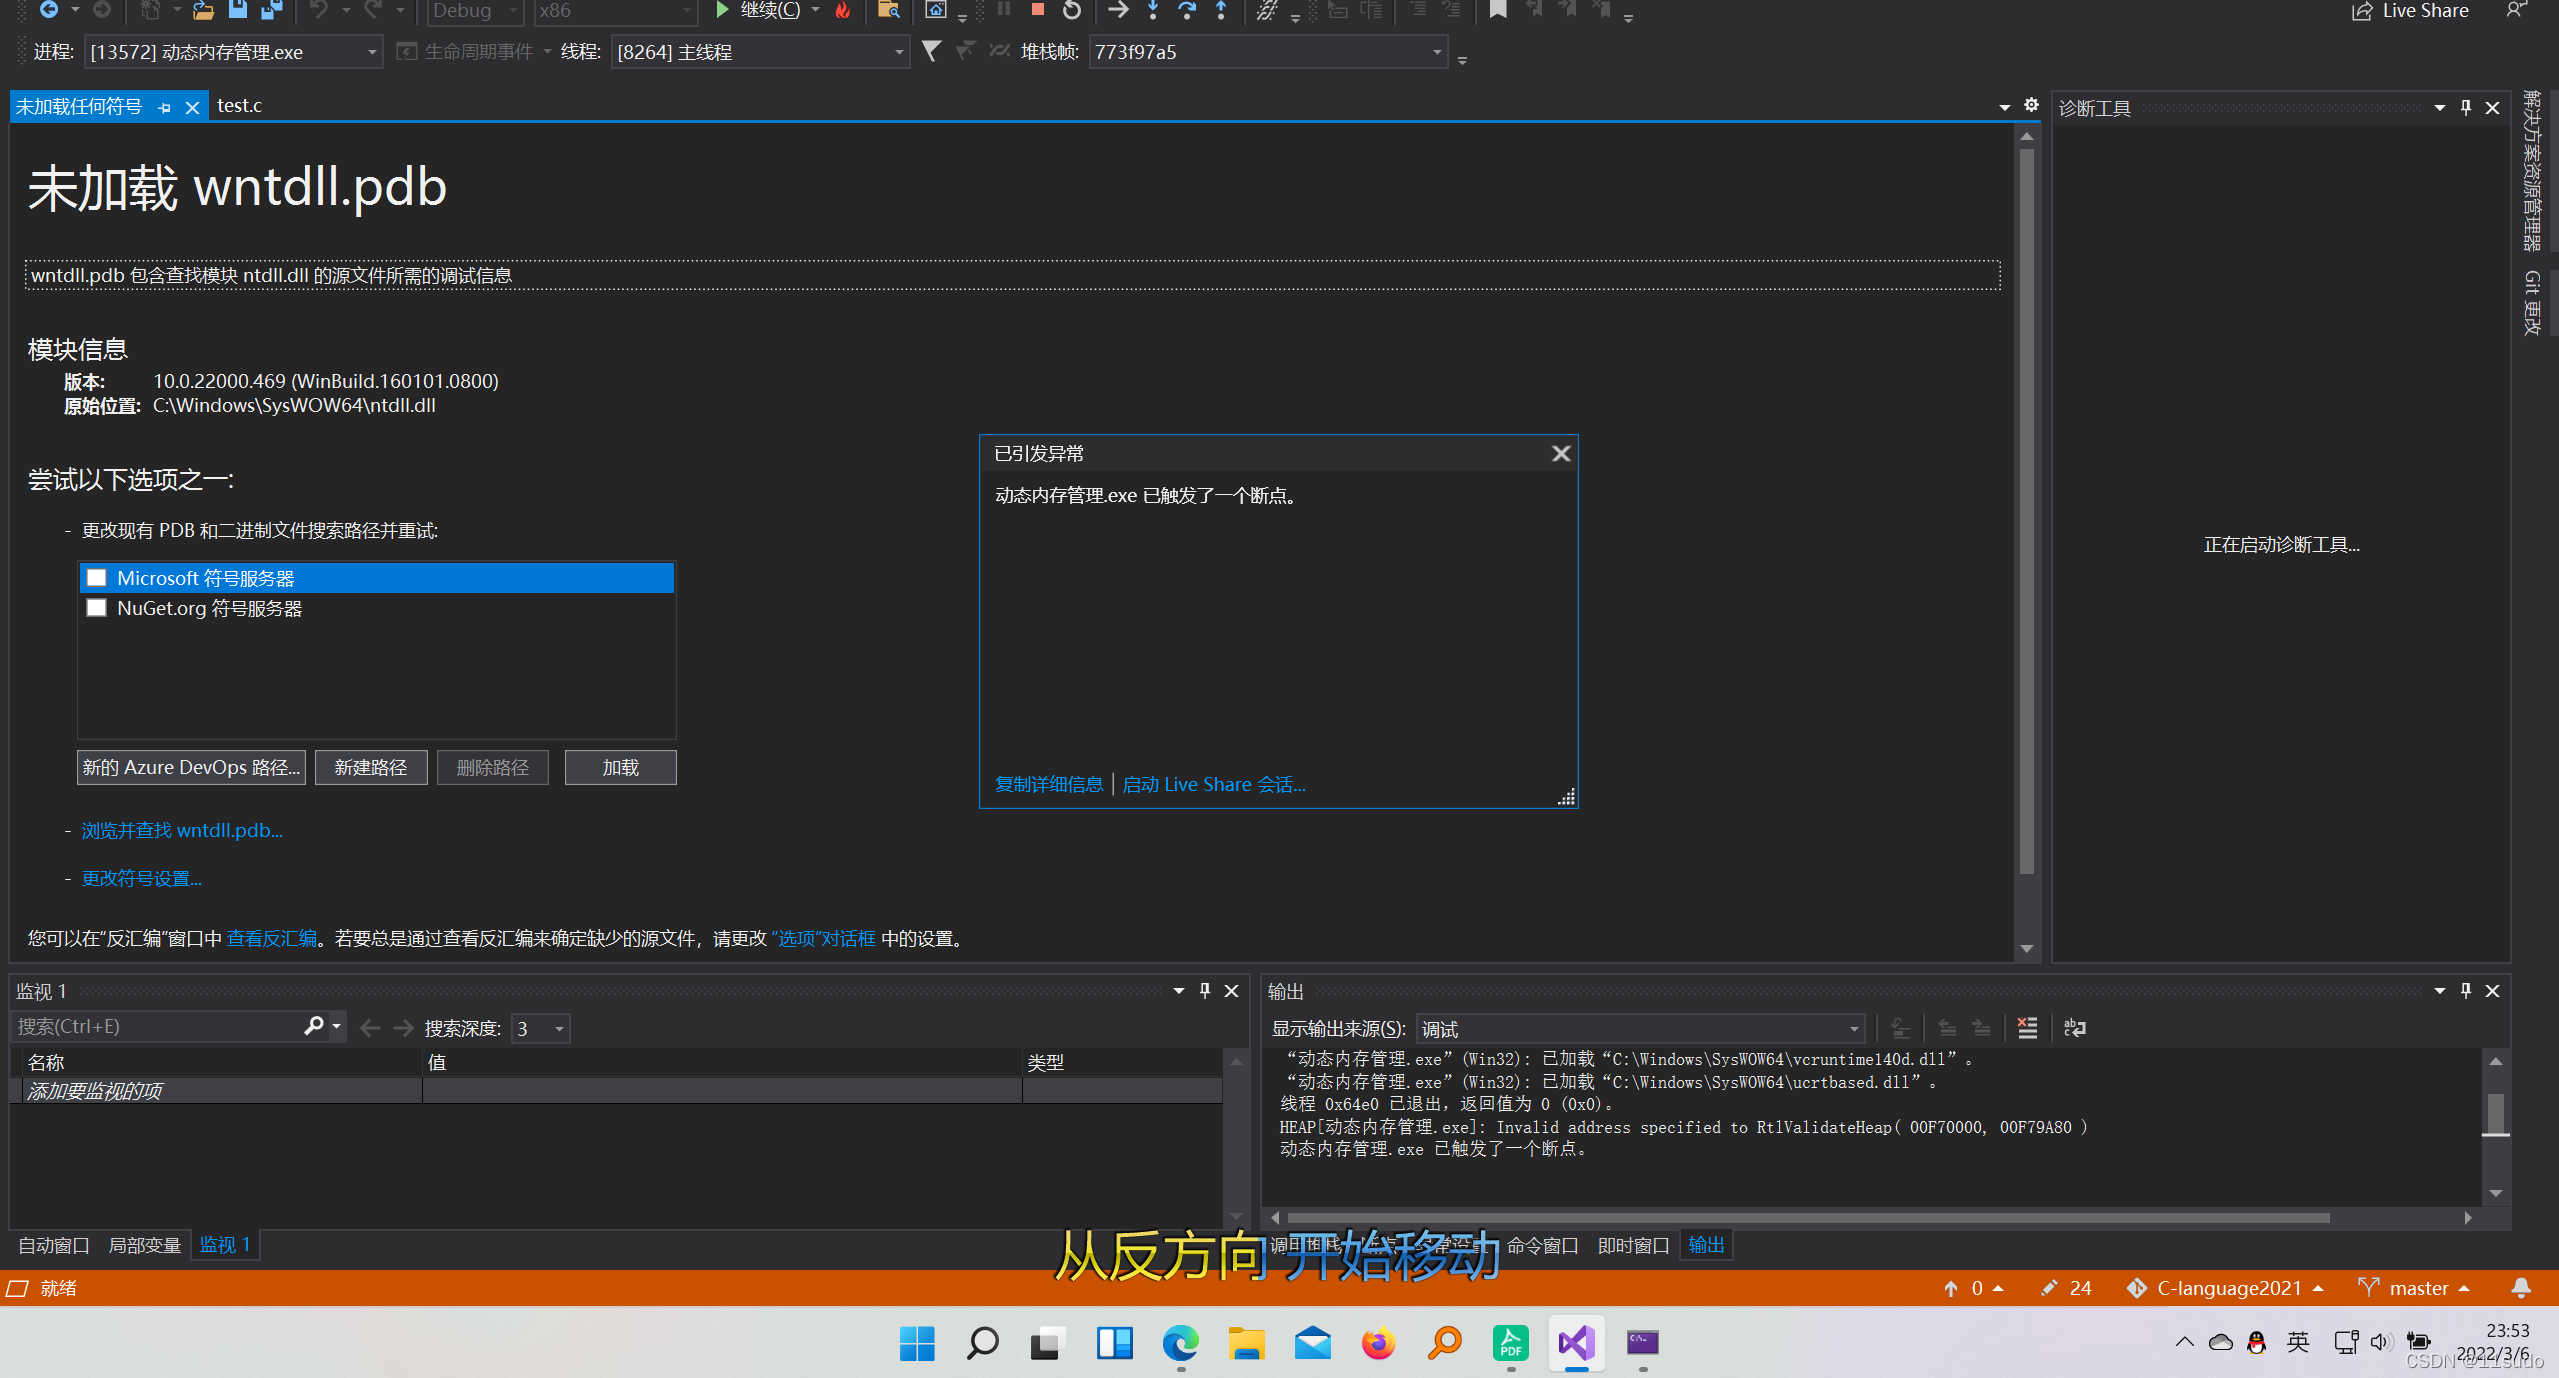Click the toggle word wrap icon in Output
Screen dimensions: 2559x1378
click(x=2075, y=1028)
